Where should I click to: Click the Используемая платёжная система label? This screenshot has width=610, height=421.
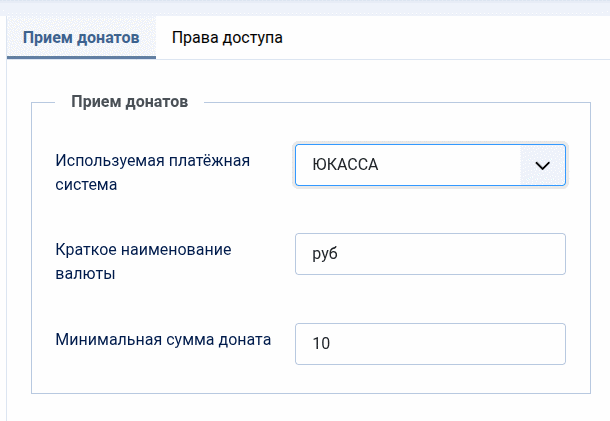click(x=152, y=172)
